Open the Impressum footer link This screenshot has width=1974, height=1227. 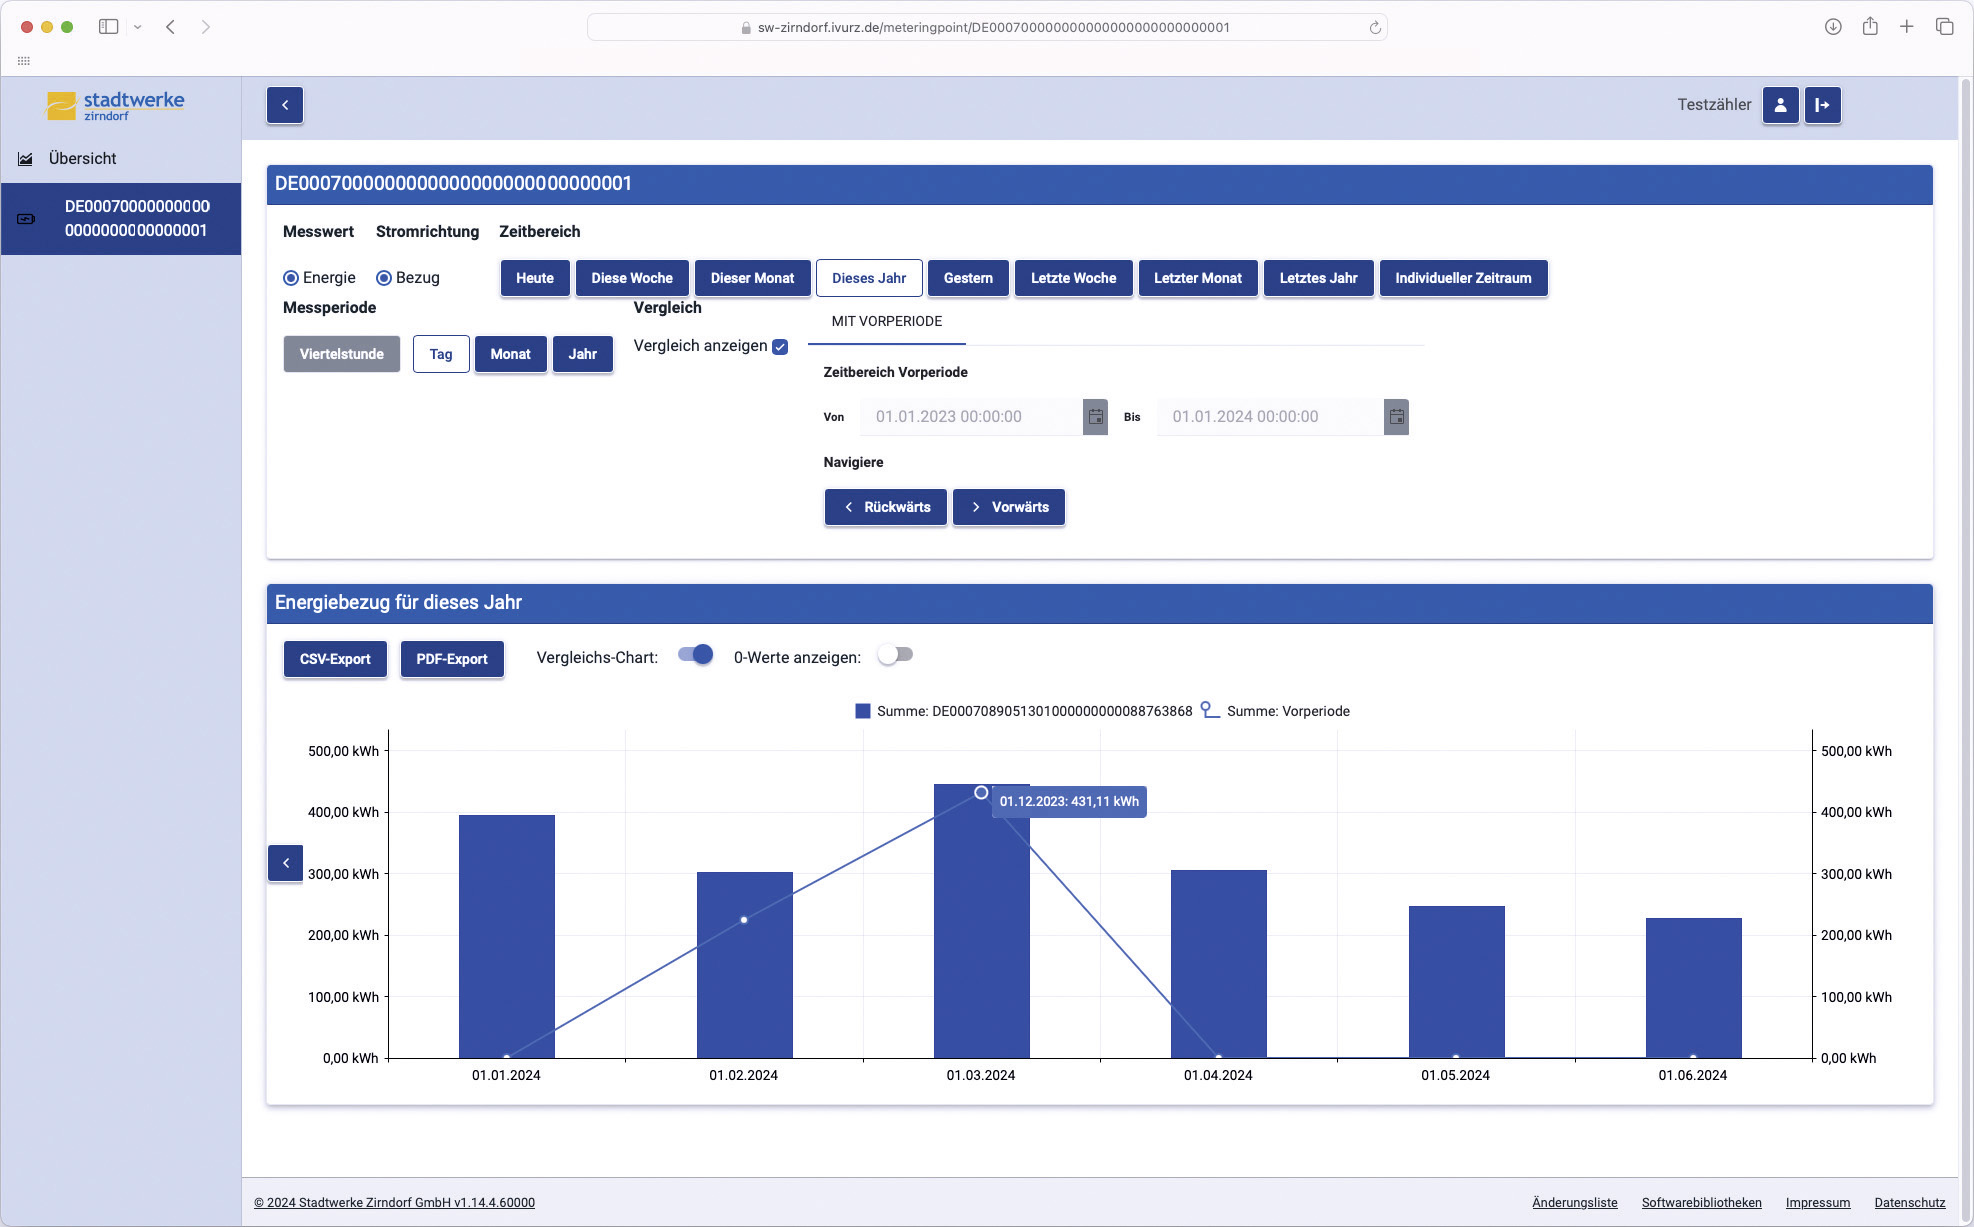1817,1202
